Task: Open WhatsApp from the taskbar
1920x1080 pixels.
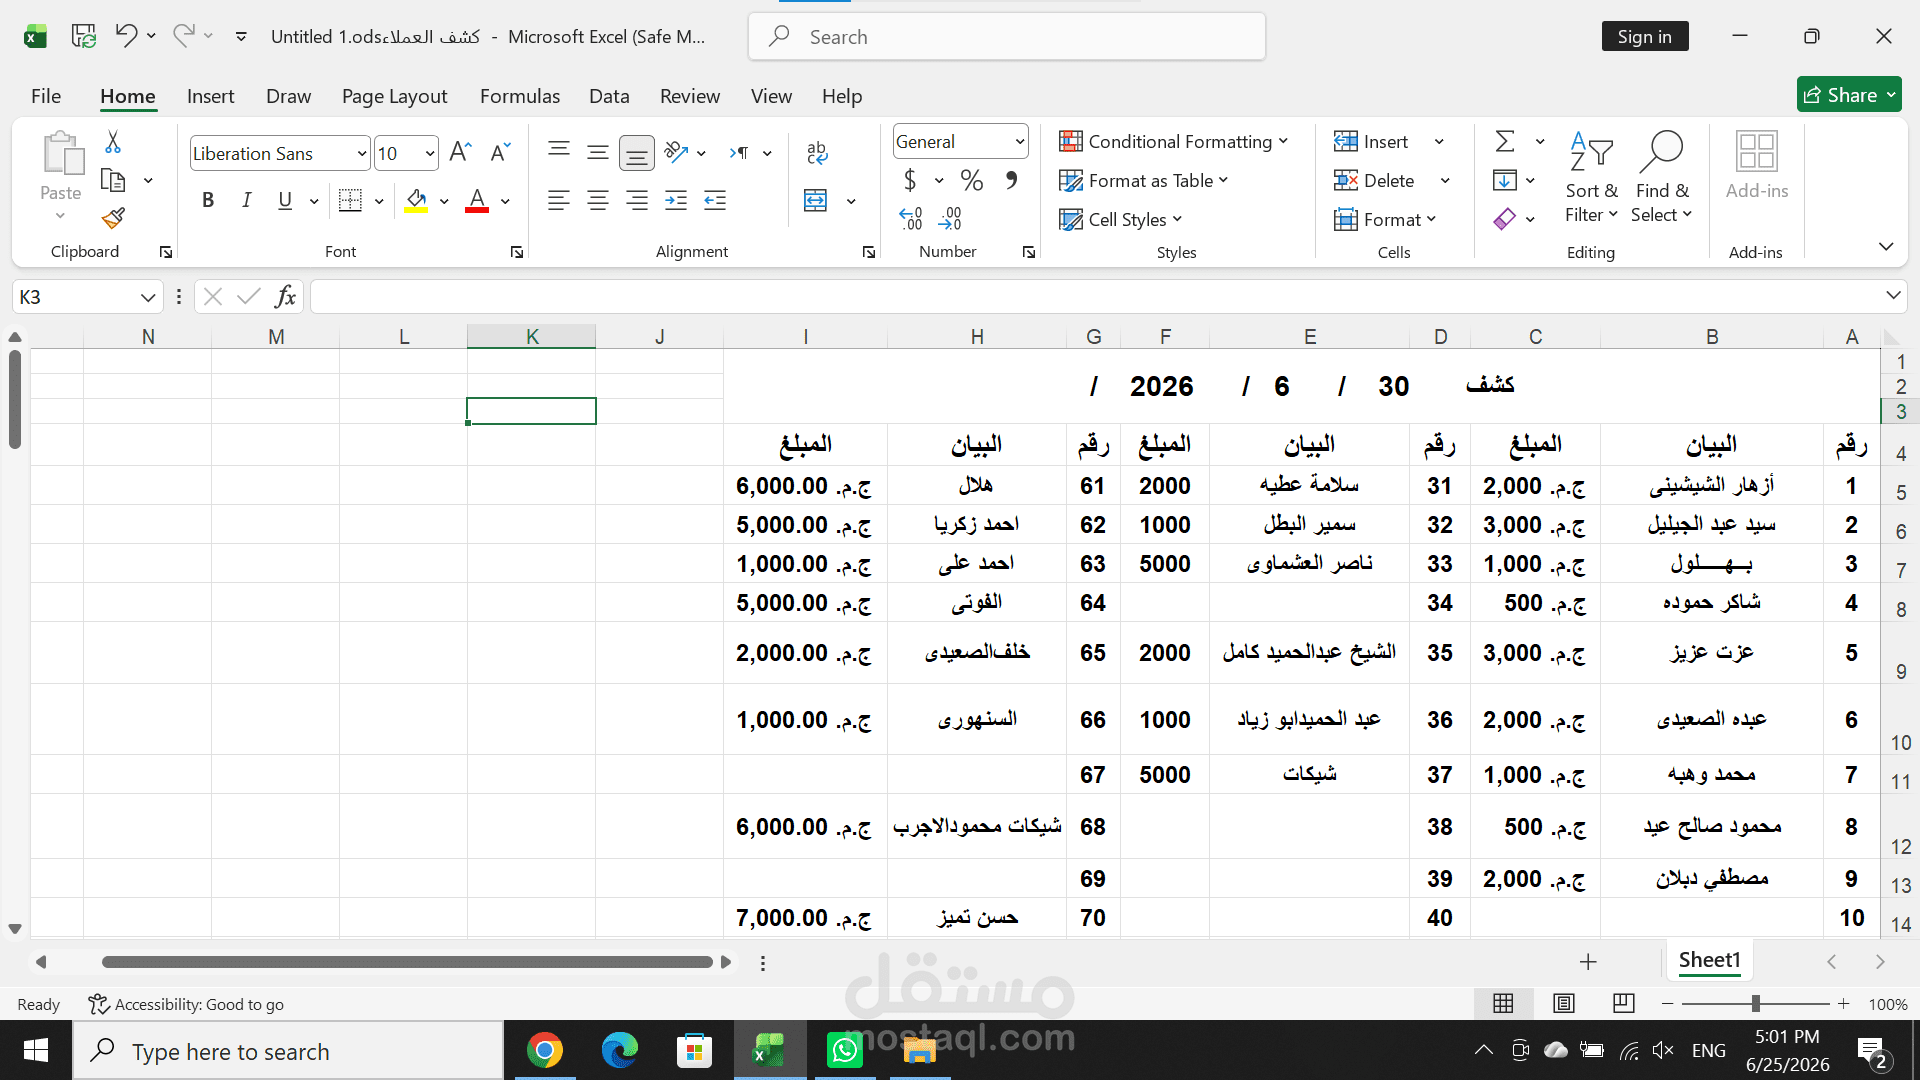Action: coord(845,1050)
